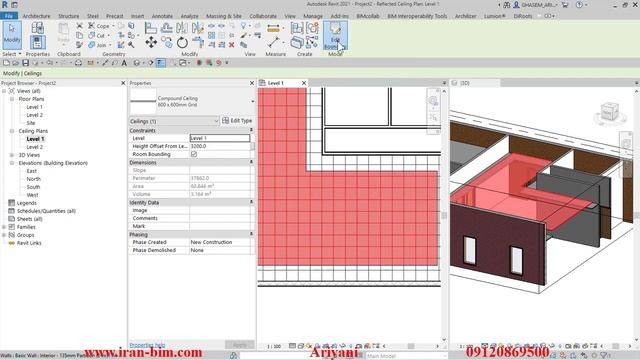This screenshot has height=360, width=640.
Task: Expand the 3D Views tree node
Action: click(12, 155)
